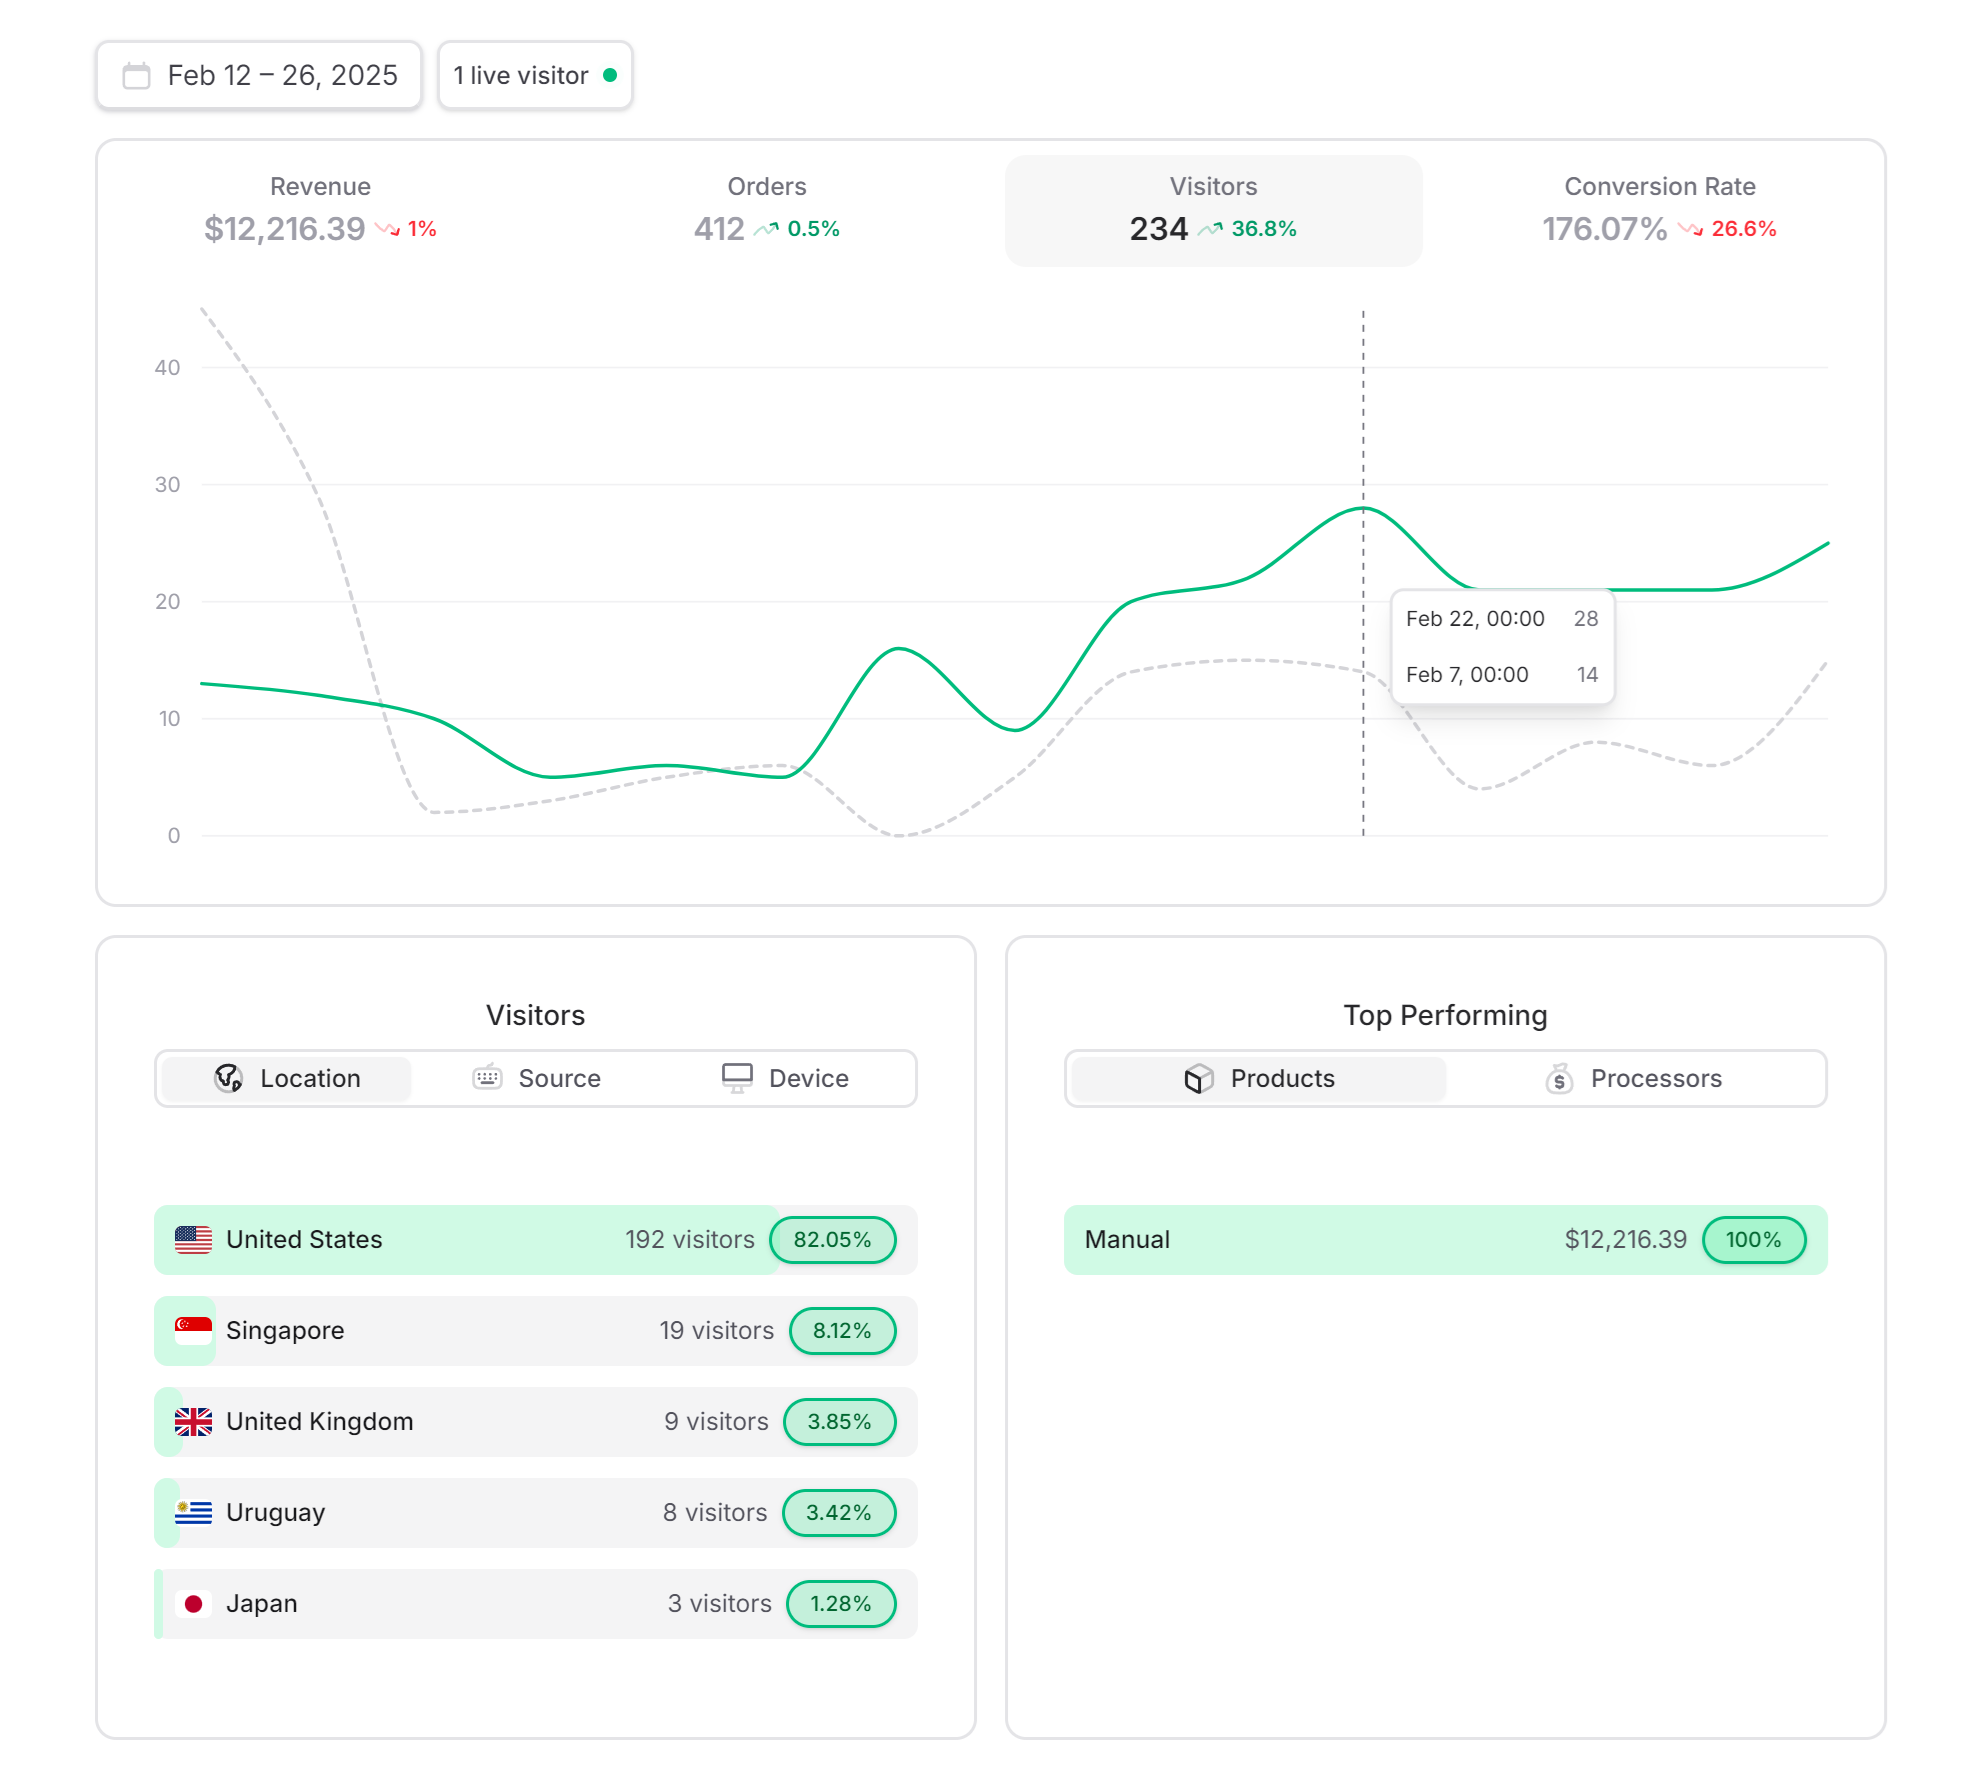Click the calendar icon in date picker

pyautogui.click(x=136, y=76)
